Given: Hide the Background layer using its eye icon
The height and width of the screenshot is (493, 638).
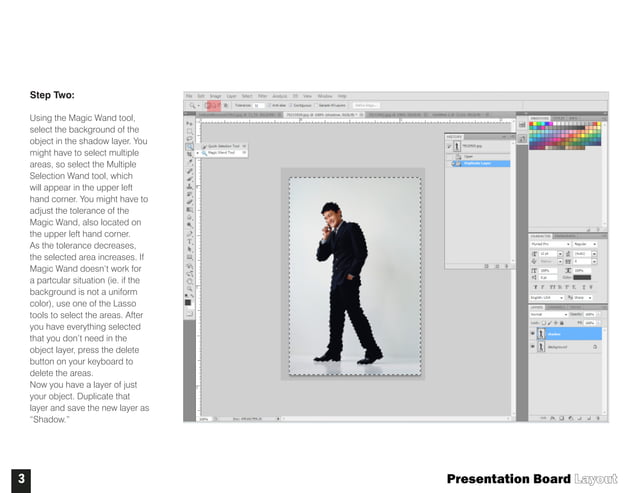Looking at the screenshot, I should point(533,346).
